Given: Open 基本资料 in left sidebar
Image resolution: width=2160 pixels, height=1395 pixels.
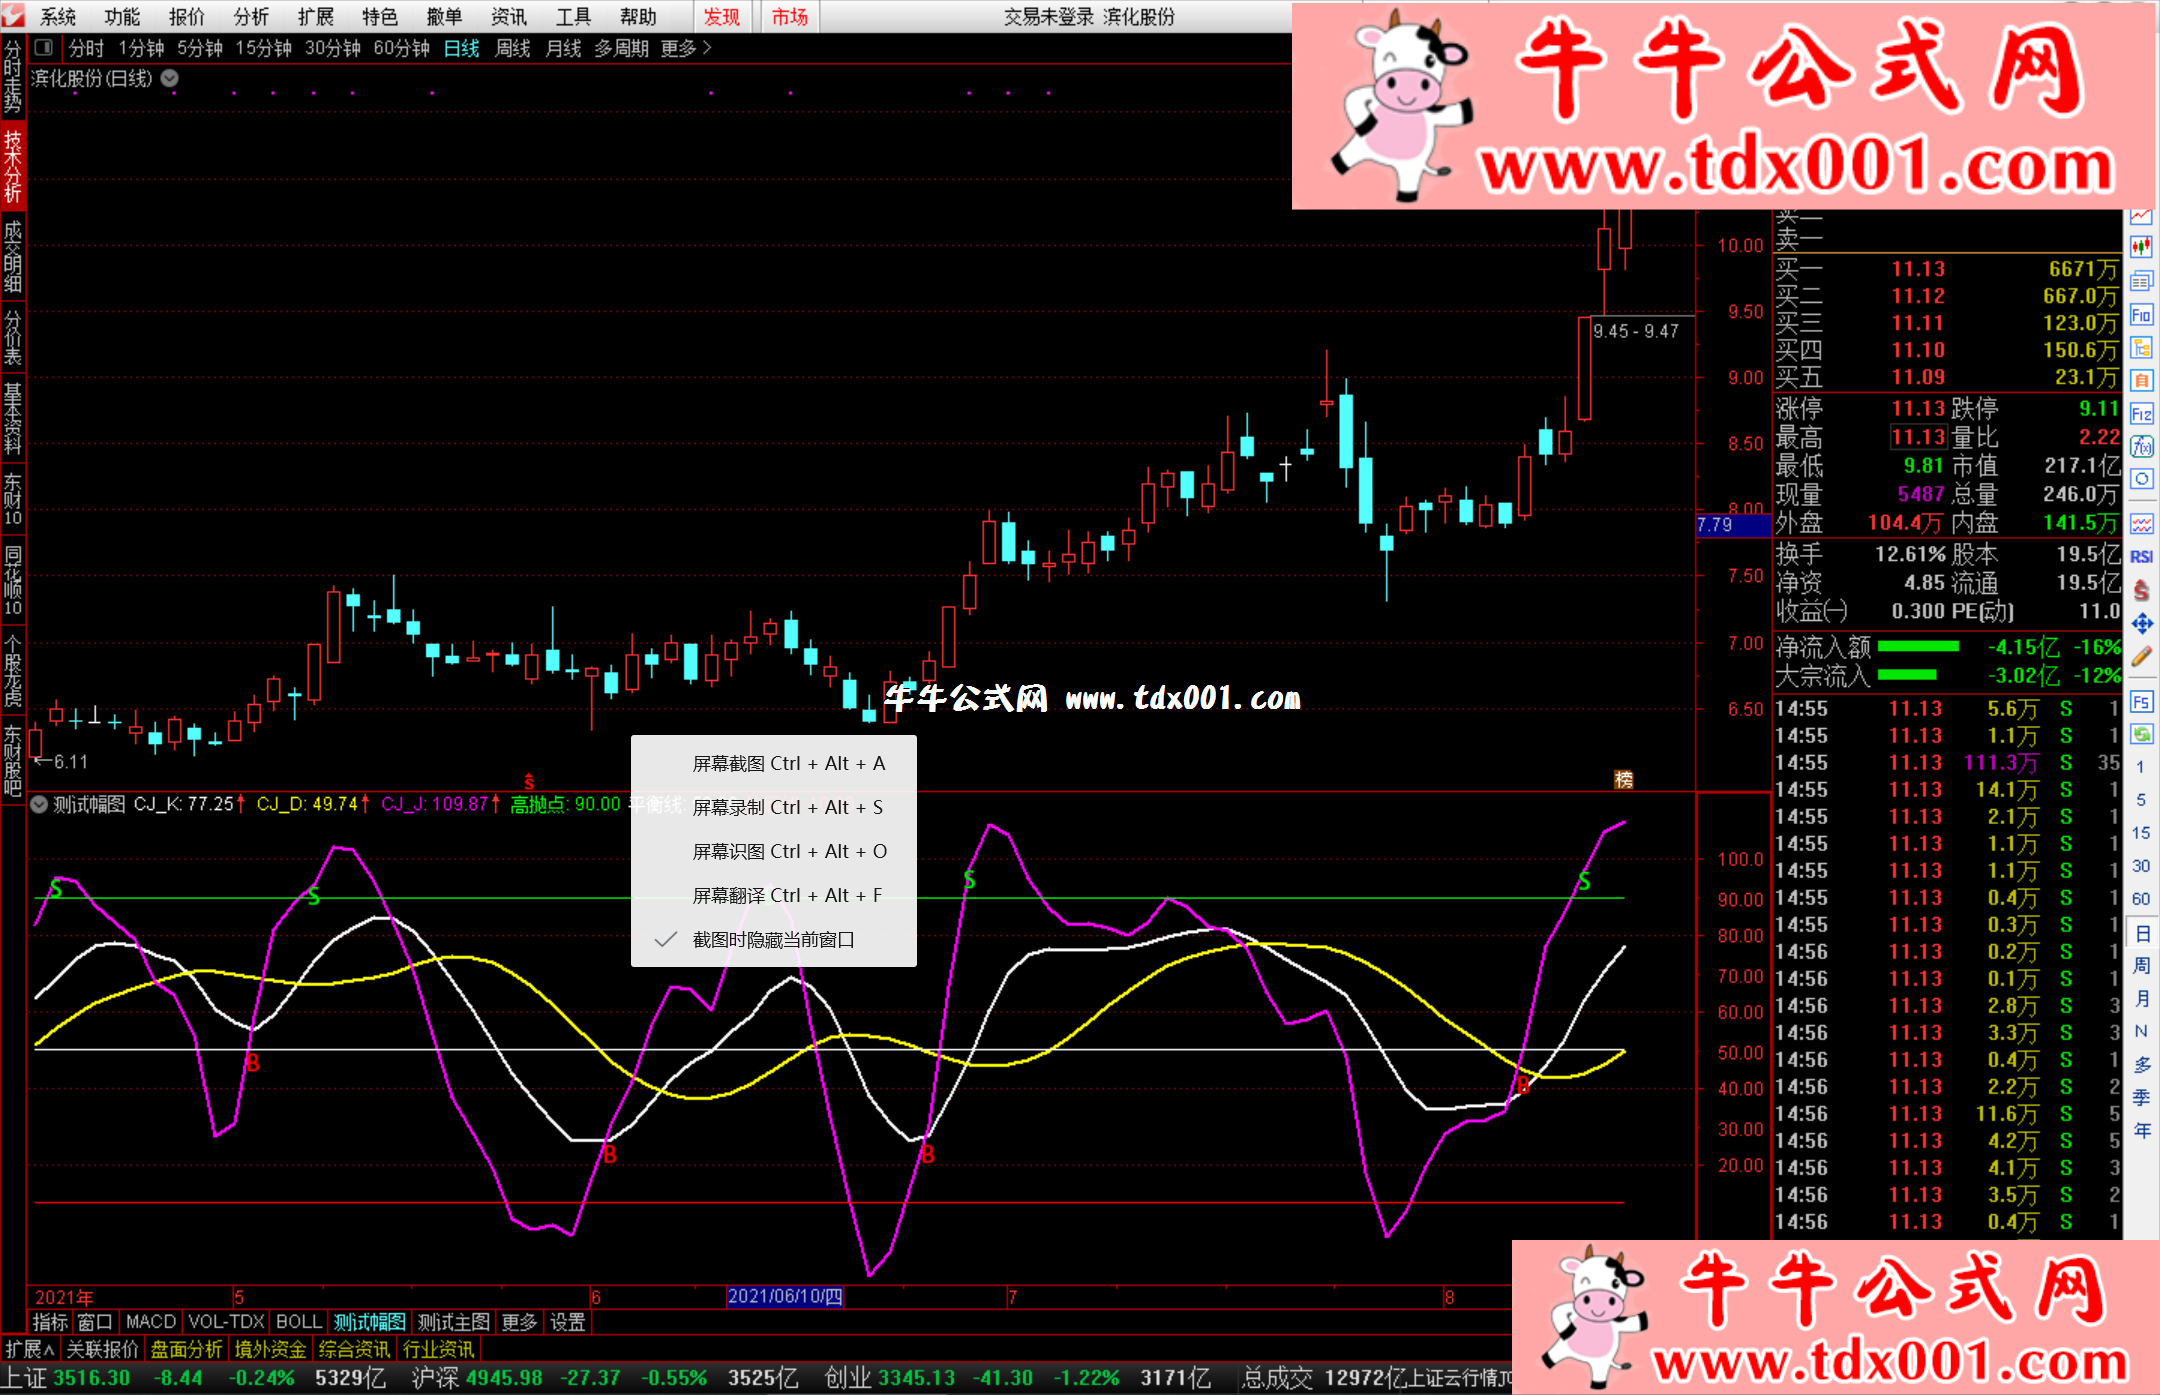Looking at the screenshot, I should [12, 419].
